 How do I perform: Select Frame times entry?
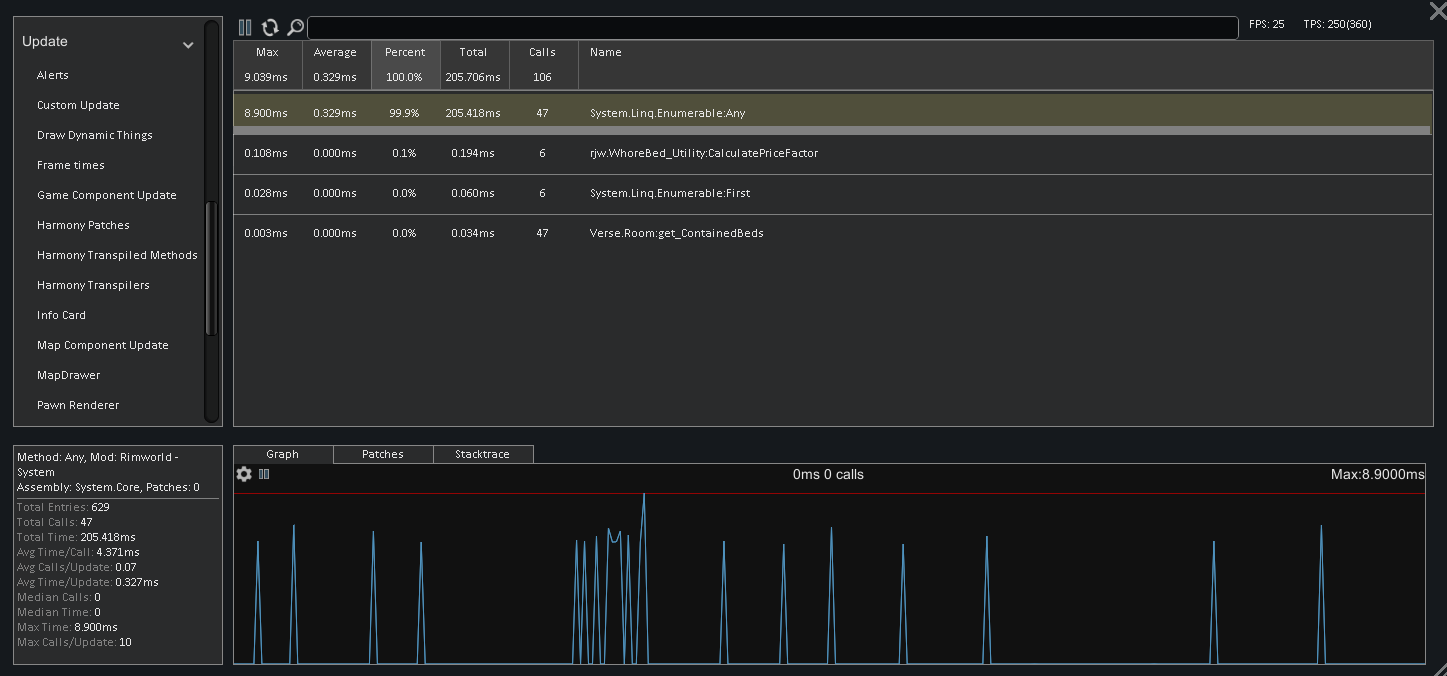click(71, 165)
